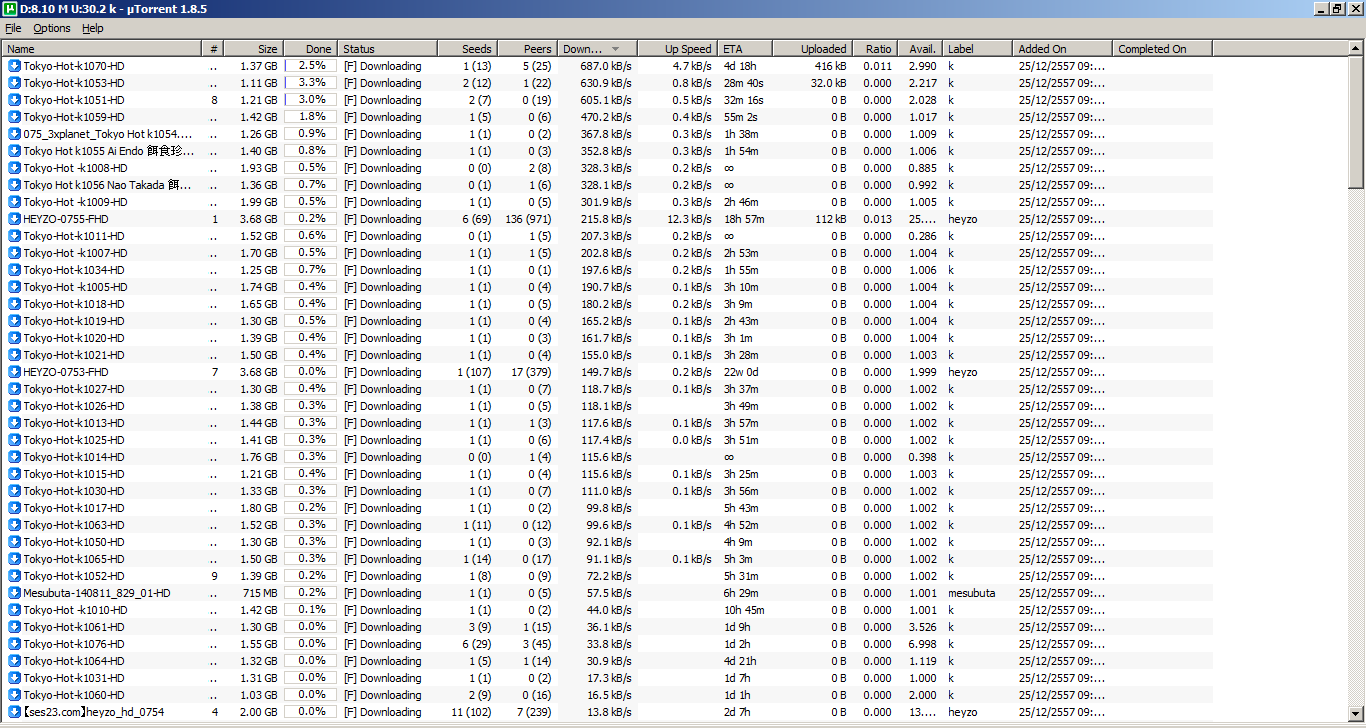Click the icon for Tokyo Hot k1056 Nao Takada
Image resolution: width=1366 pixels, height=728 pixels.
14,185
